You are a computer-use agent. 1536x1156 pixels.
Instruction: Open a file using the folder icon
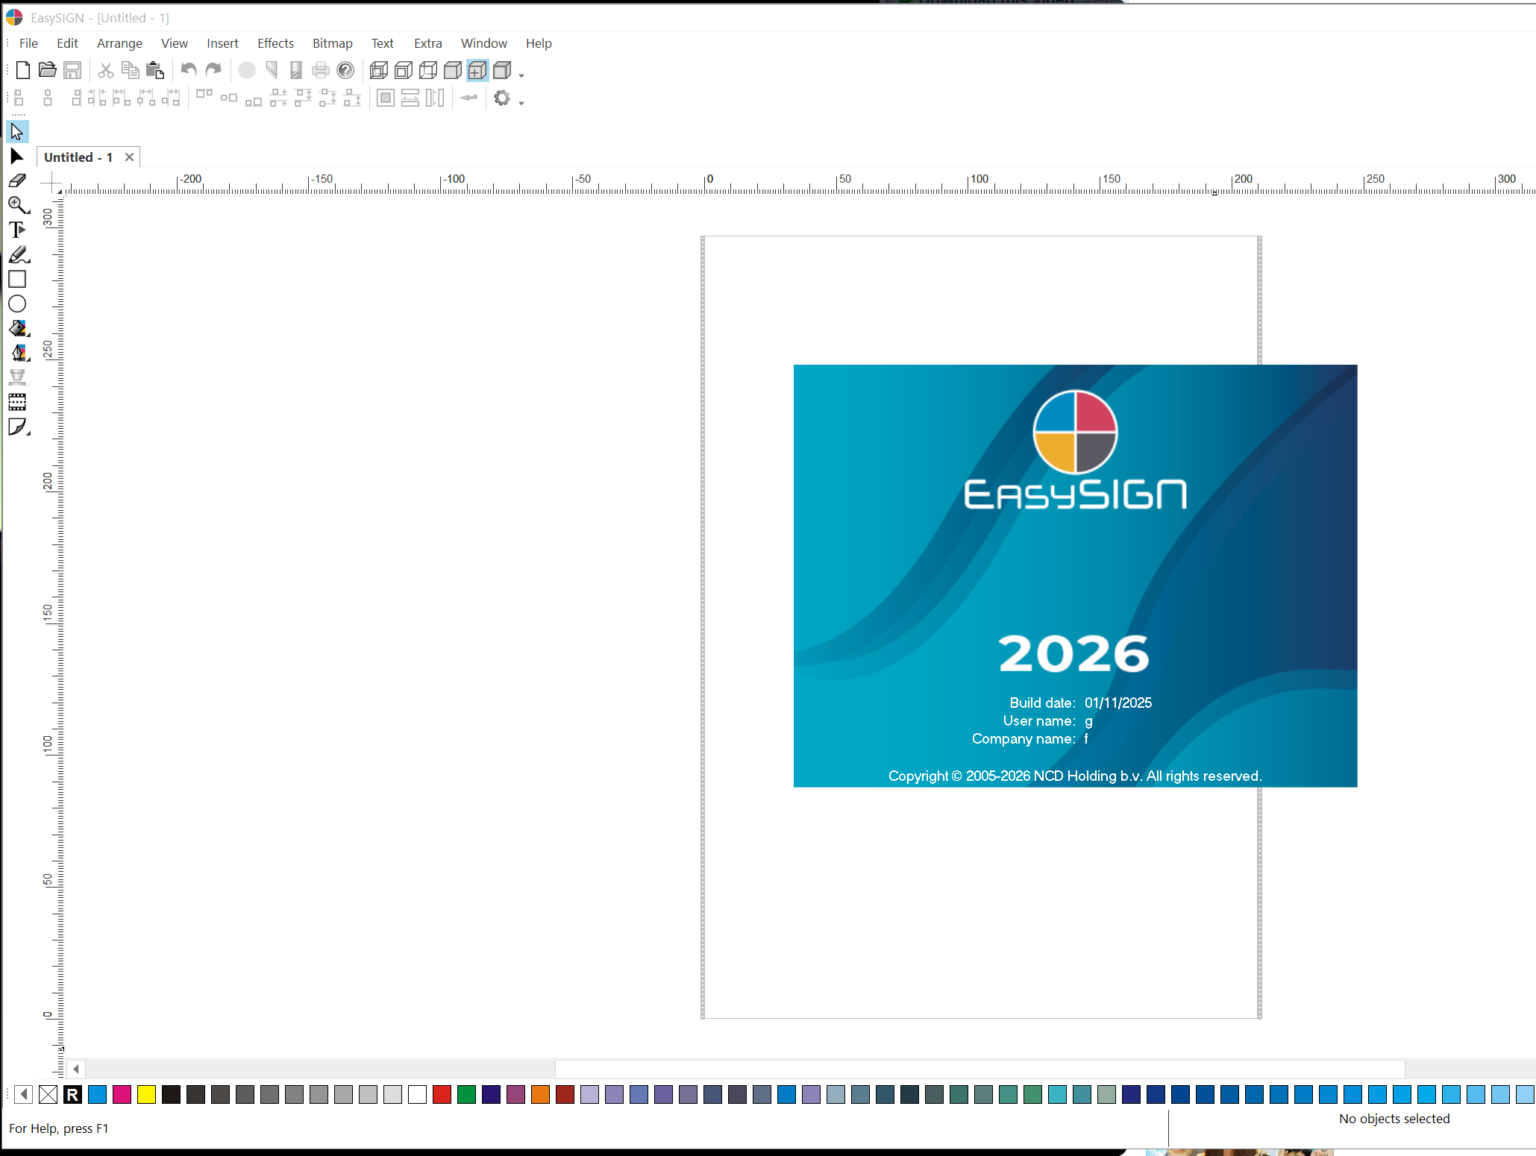pos(47,70)
